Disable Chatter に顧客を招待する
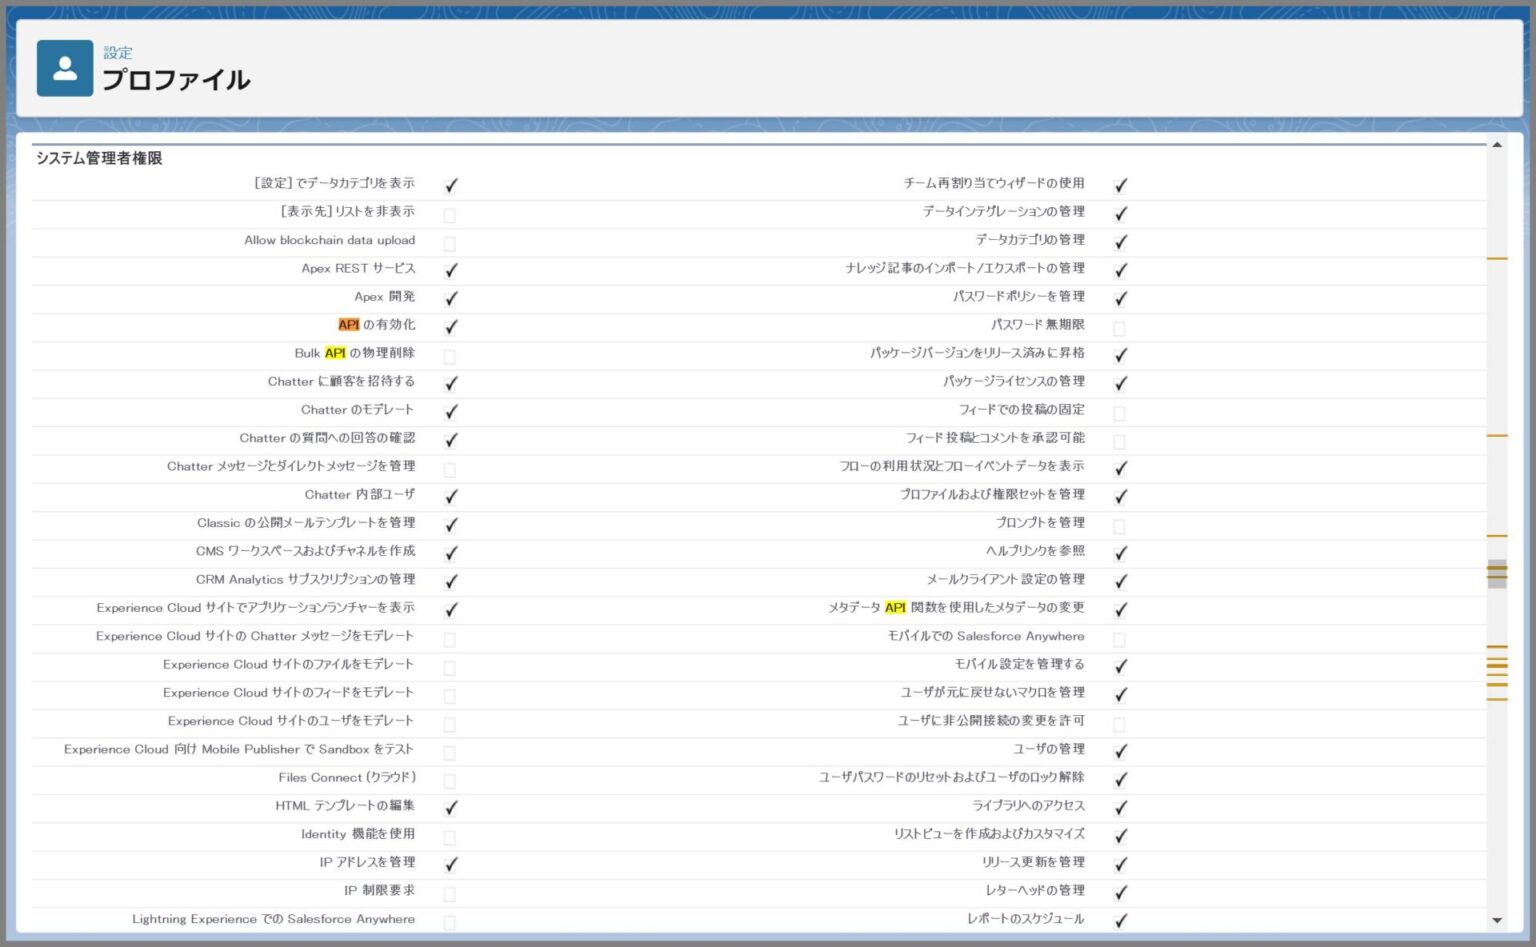 click(x=450, y=381)
